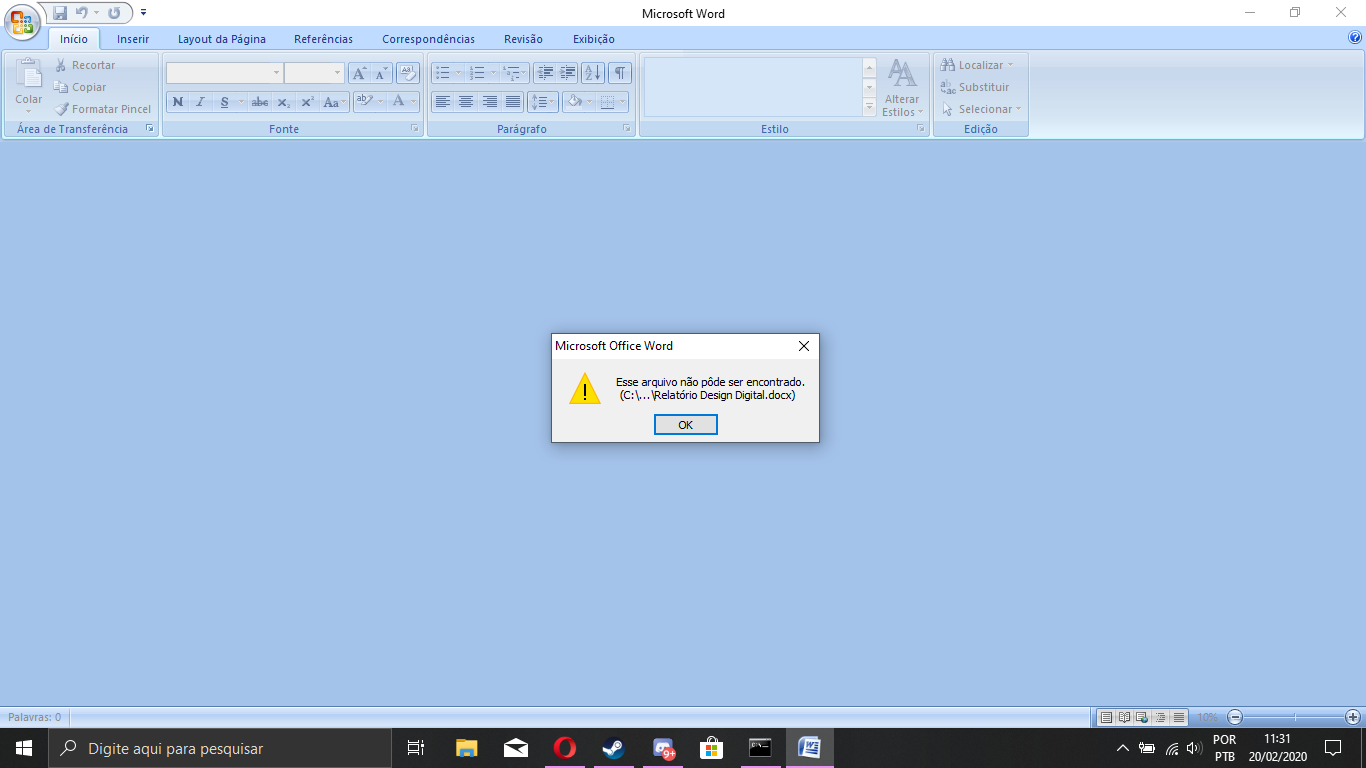Open the Referências tab

pyautogui.click(x=323, y=39)
